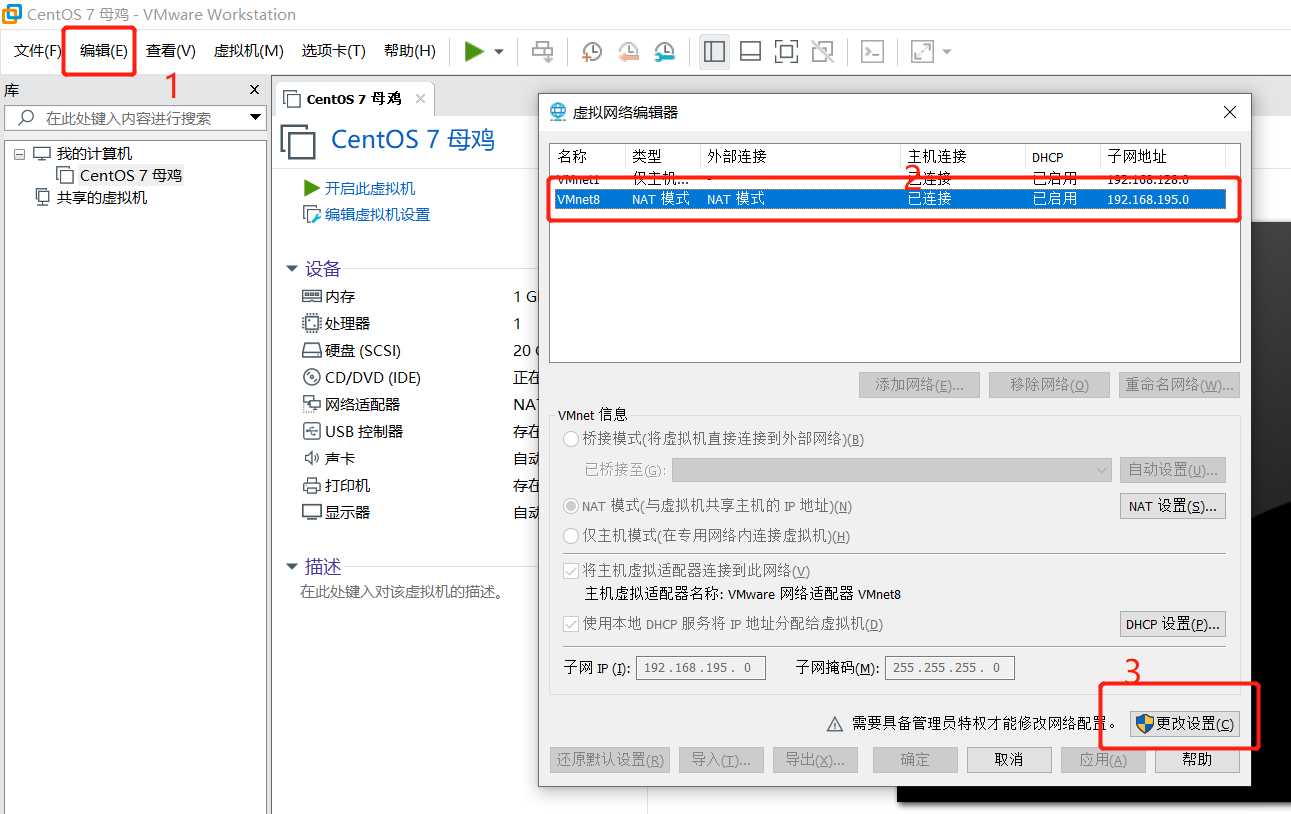Click the 内存 memory device icon
This screenshot has height=814, width=1291.
[x=311, y=297]
